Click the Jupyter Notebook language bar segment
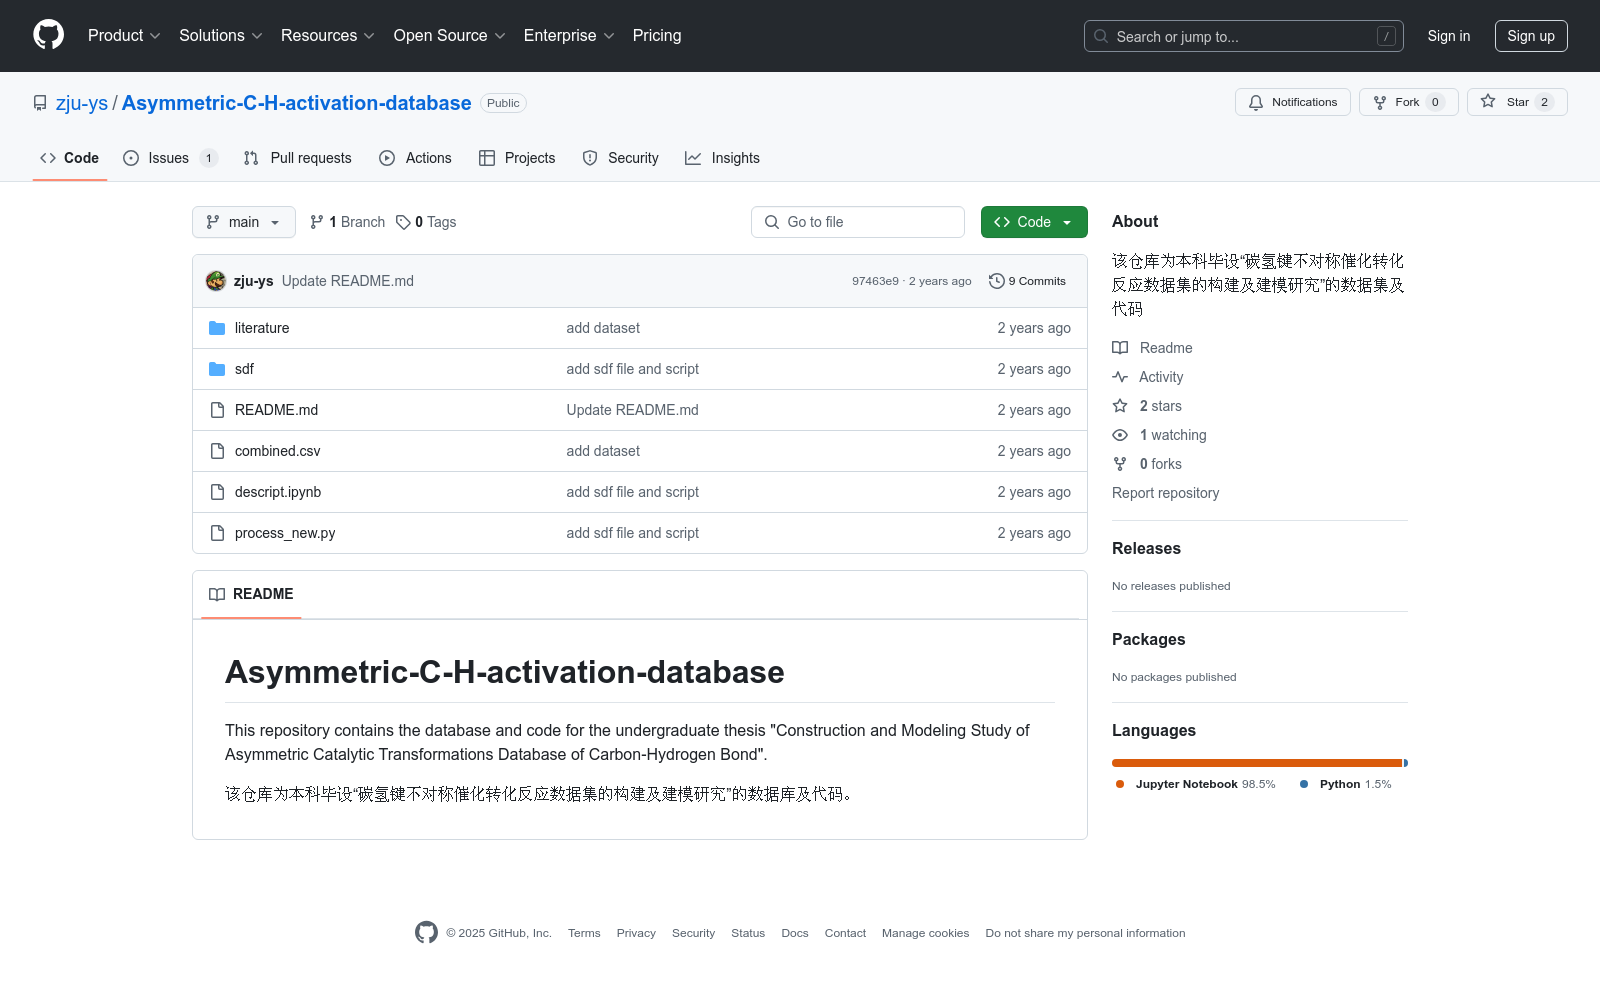 pos(1257,763)
